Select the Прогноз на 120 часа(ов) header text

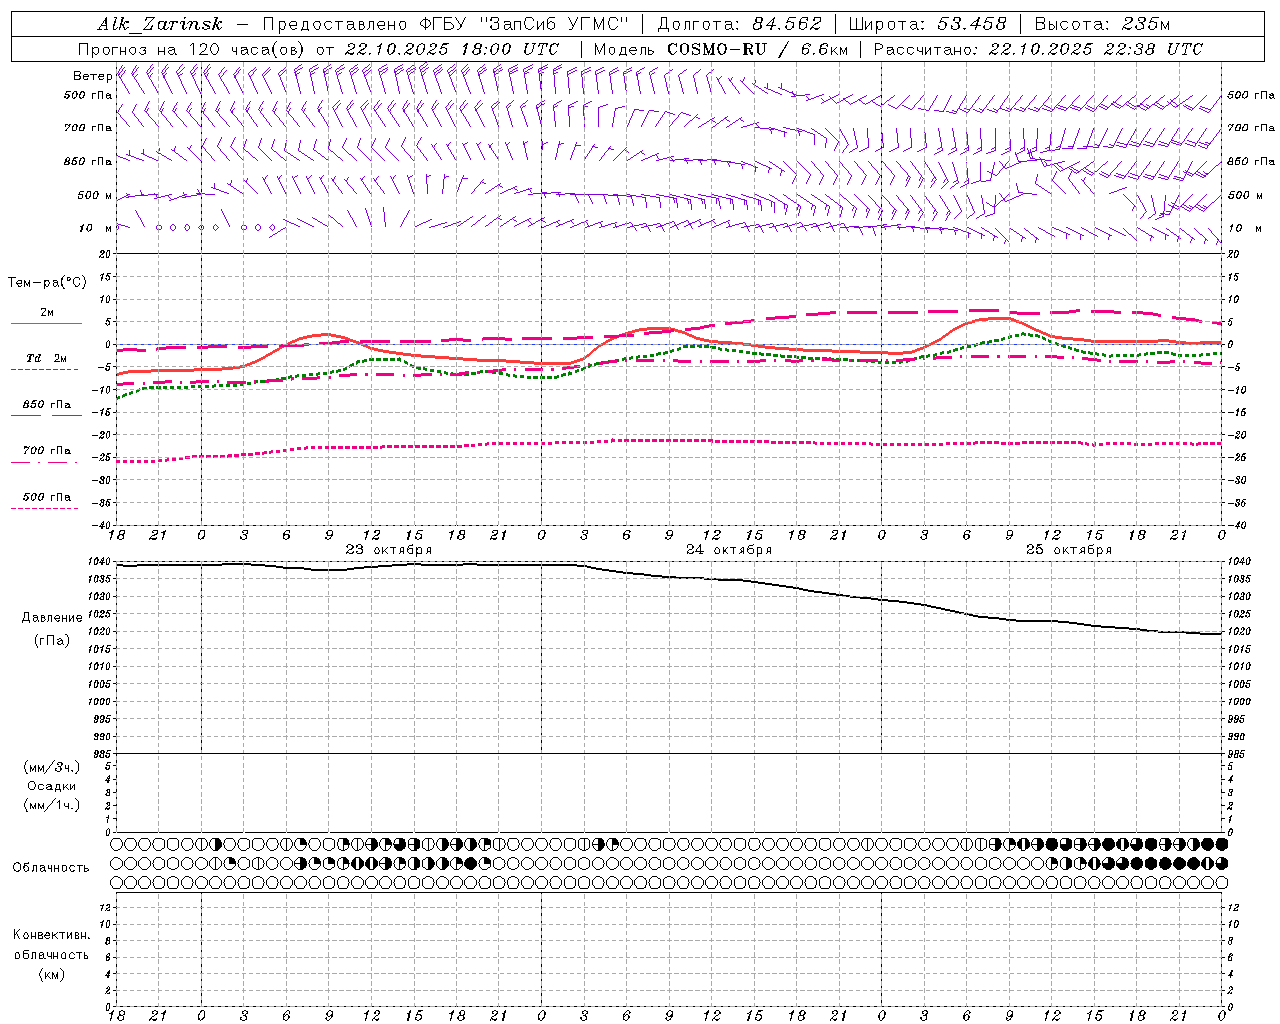193,49
